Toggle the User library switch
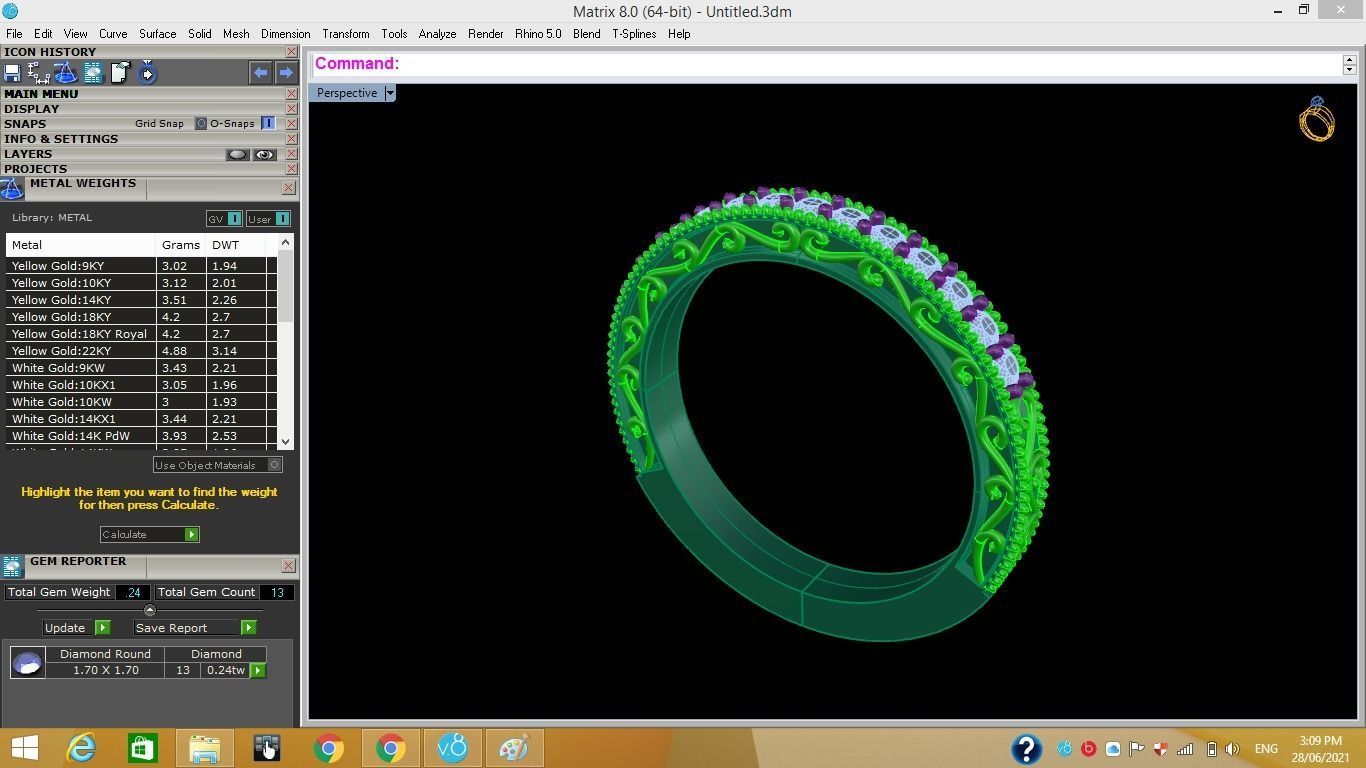The height and width of the screenshot is (768, 1366). tap(282, 219)
